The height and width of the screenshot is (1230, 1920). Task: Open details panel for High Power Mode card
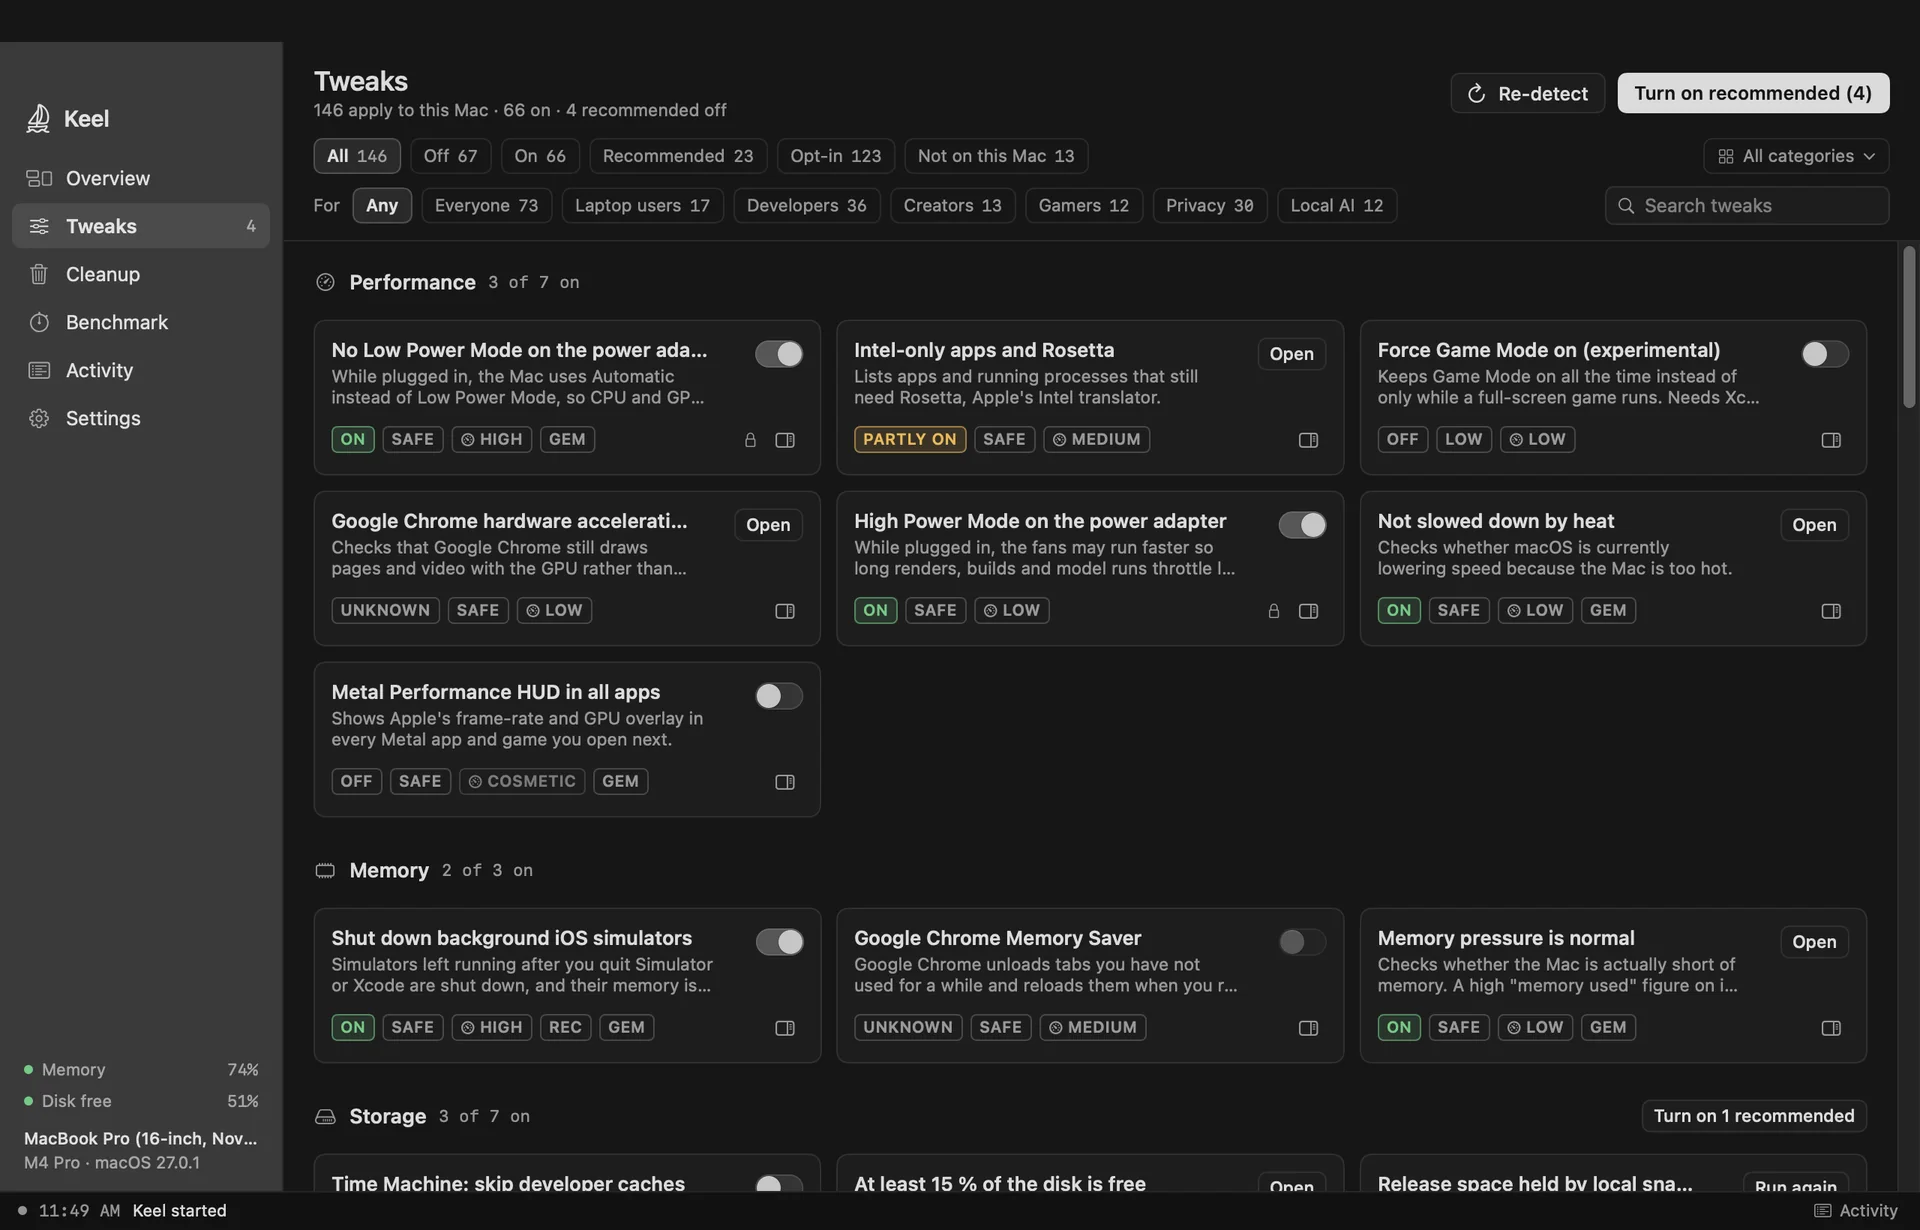[x=1308, y=611]
